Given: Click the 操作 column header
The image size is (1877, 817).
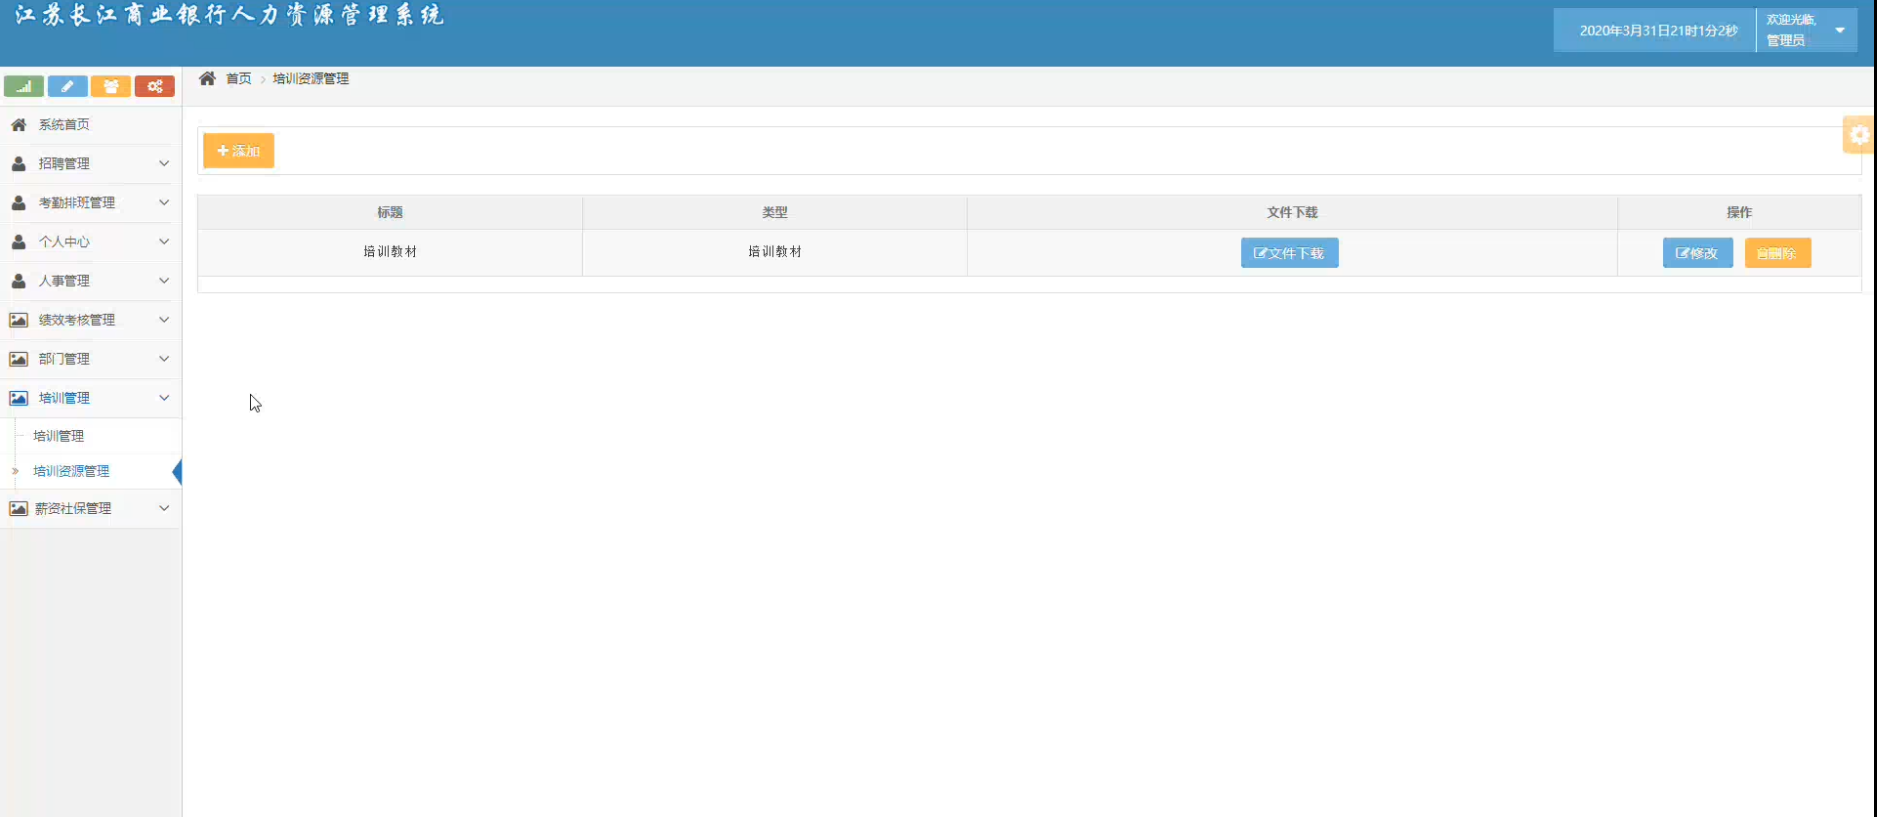Looking at the screenshot, I should pyautogui.click(x=1739, y=212).
